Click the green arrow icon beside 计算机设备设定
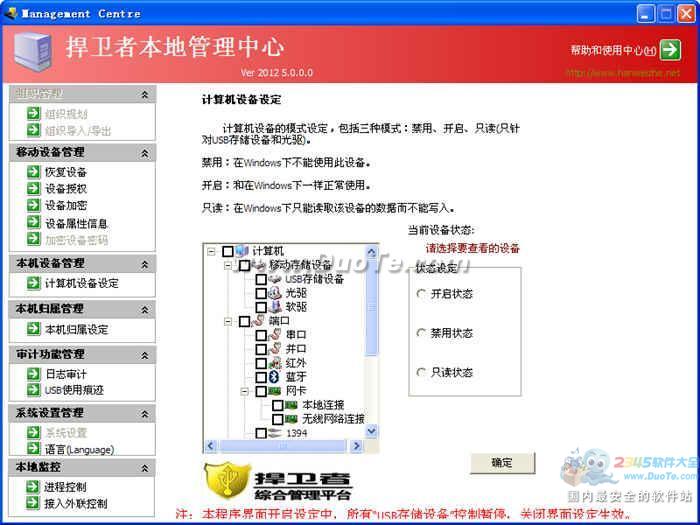The width and height of the screenshot is (700, 525). click(x=33, y=283)
